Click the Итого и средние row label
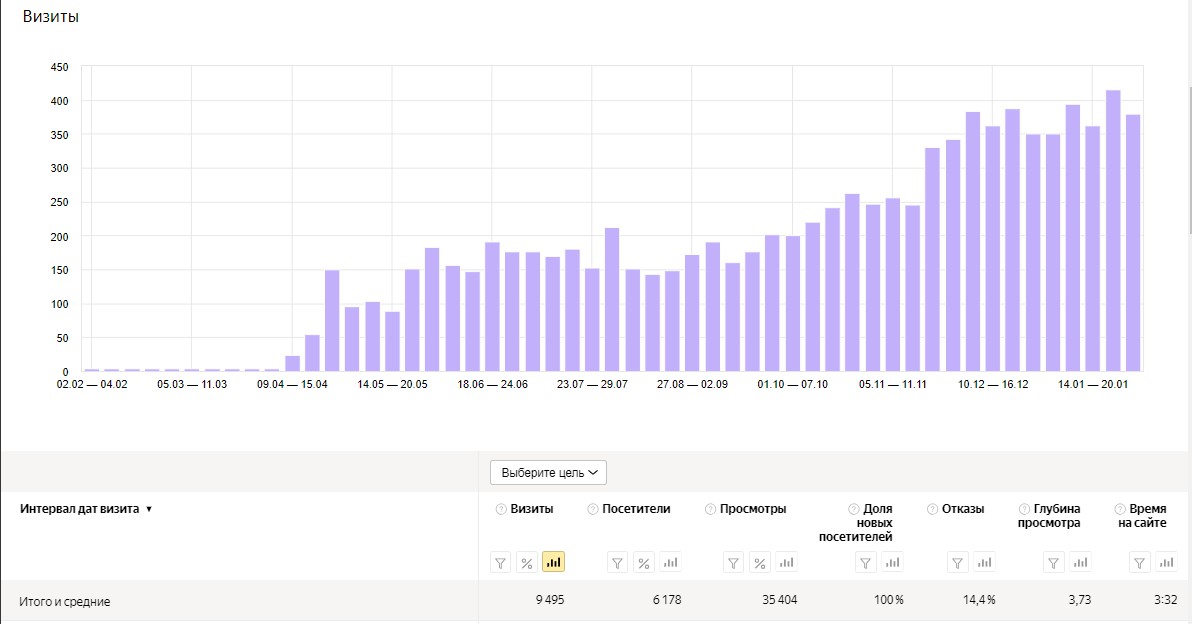 65,601
